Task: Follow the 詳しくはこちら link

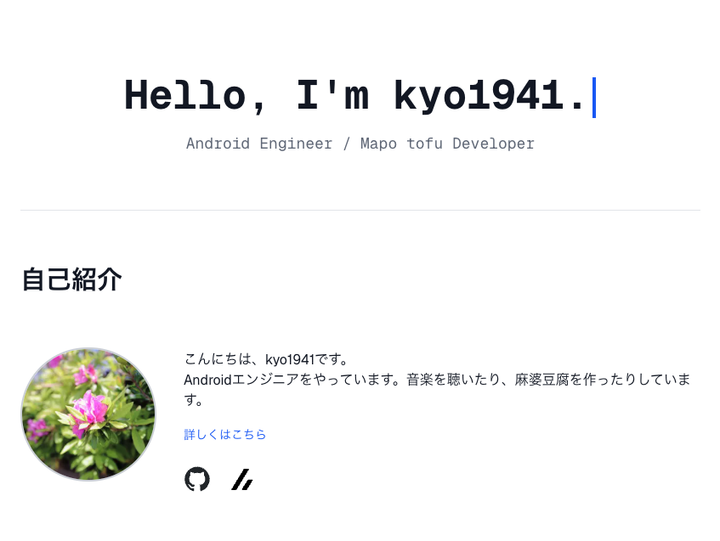Action: [x=225, y=434]
